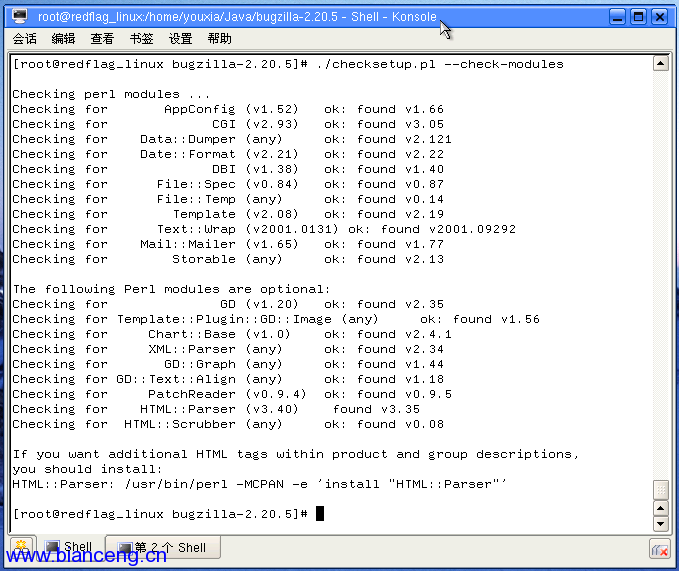
Task: Click the Date::Format (v2.21) line
Action: point(228,154)
